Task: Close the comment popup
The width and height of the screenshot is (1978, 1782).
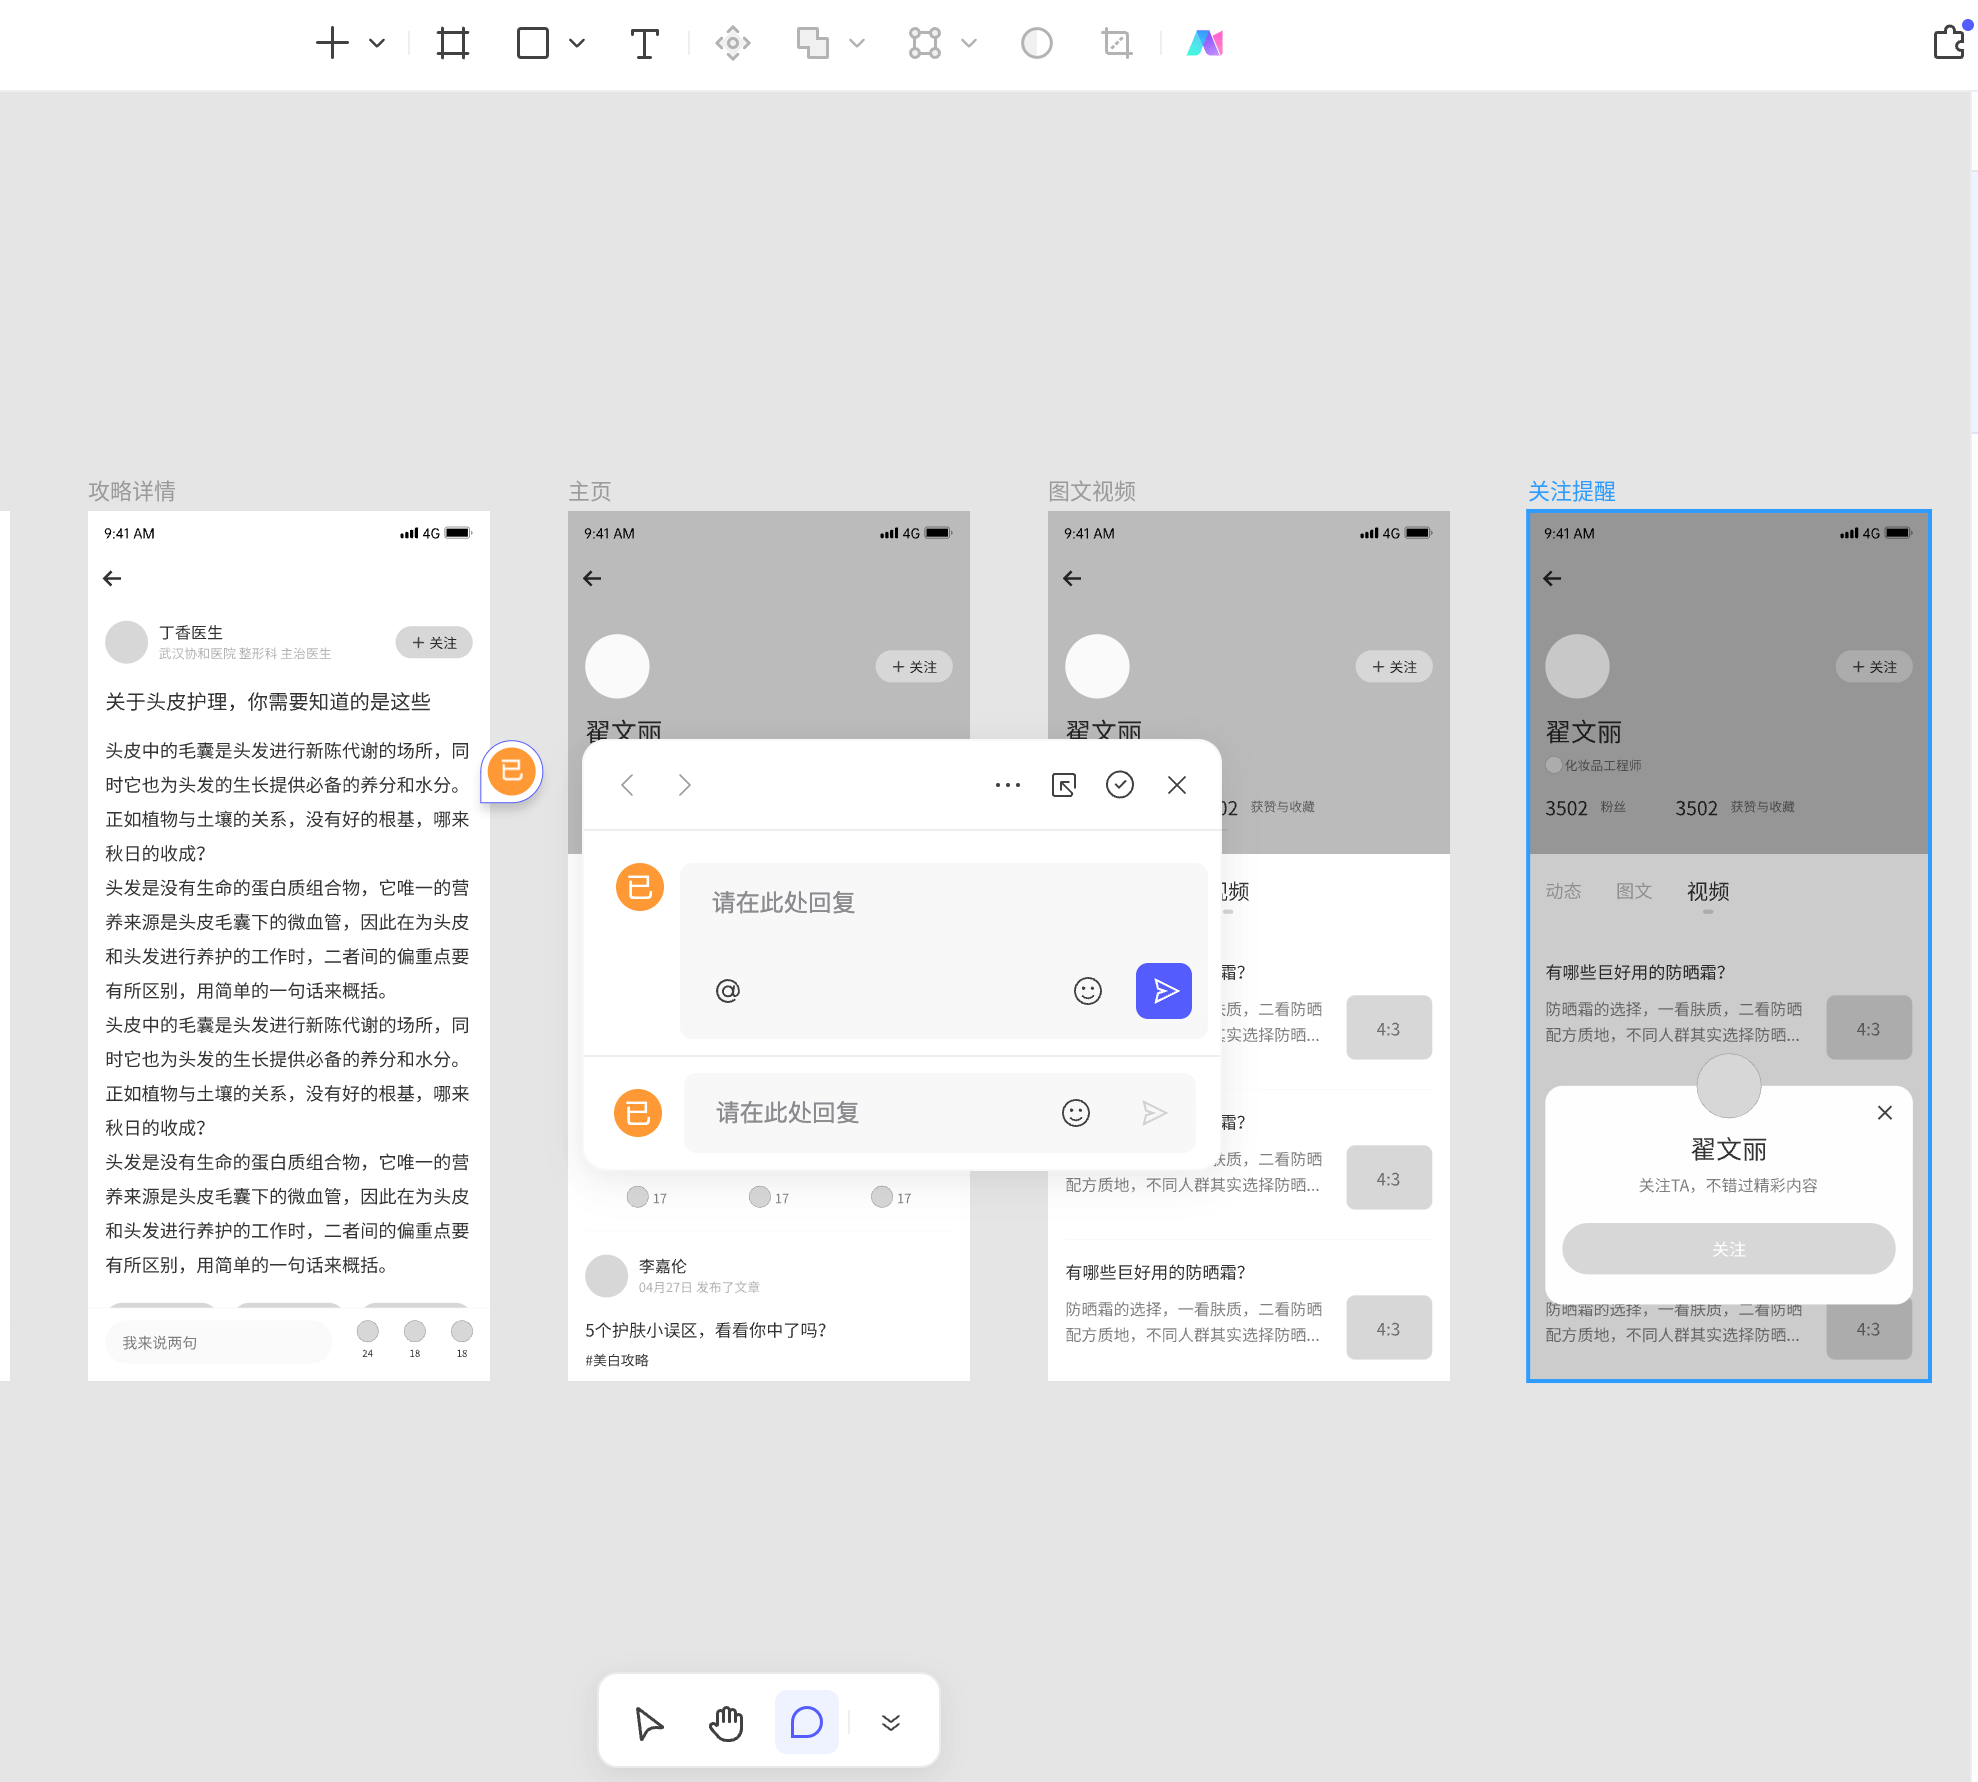Action: coord(1177,785)
